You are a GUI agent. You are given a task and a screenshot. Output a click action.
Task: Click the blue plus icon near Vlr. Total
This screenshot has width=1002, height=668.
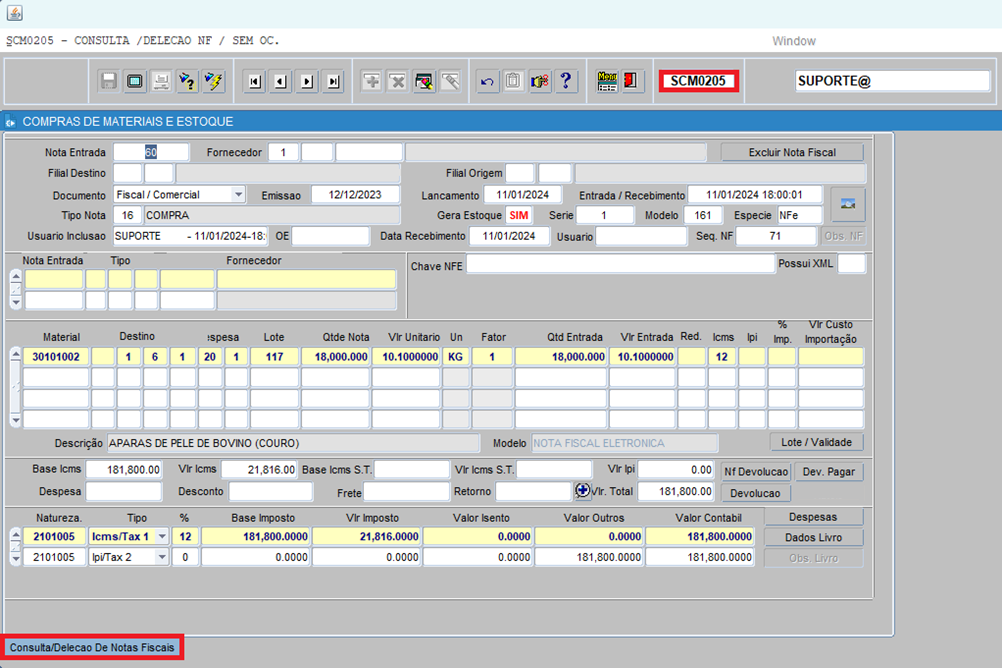[582, 490]
